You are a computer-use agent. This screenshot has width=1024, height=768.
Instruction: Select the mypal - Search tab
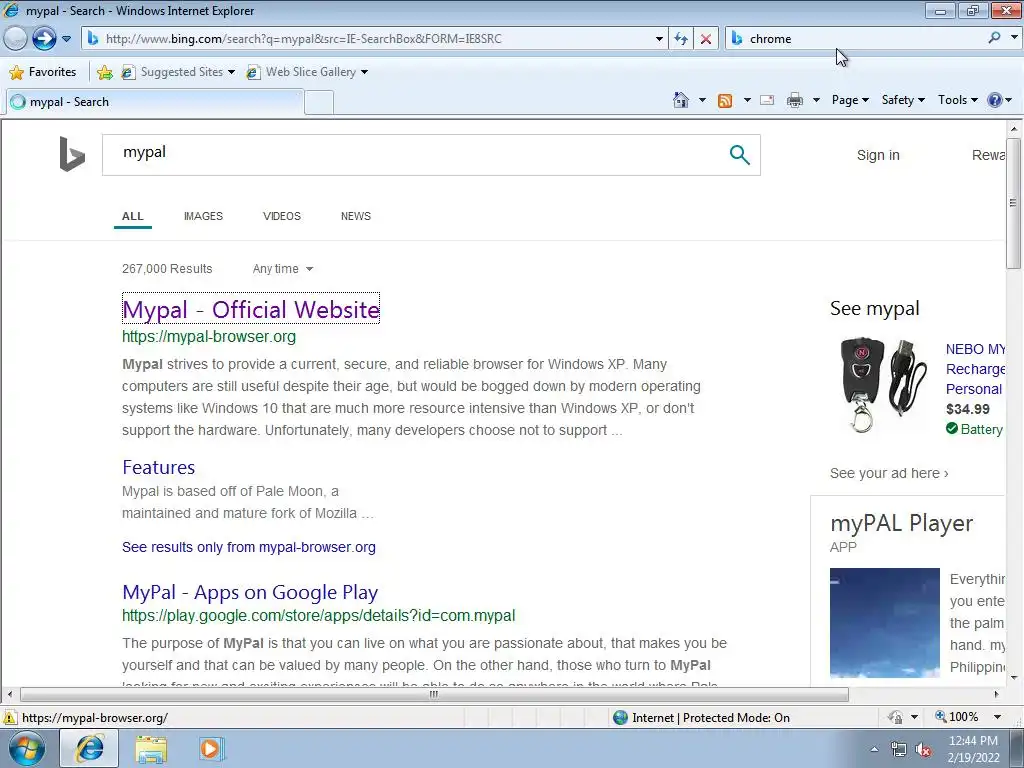click(x=154, y=102)
